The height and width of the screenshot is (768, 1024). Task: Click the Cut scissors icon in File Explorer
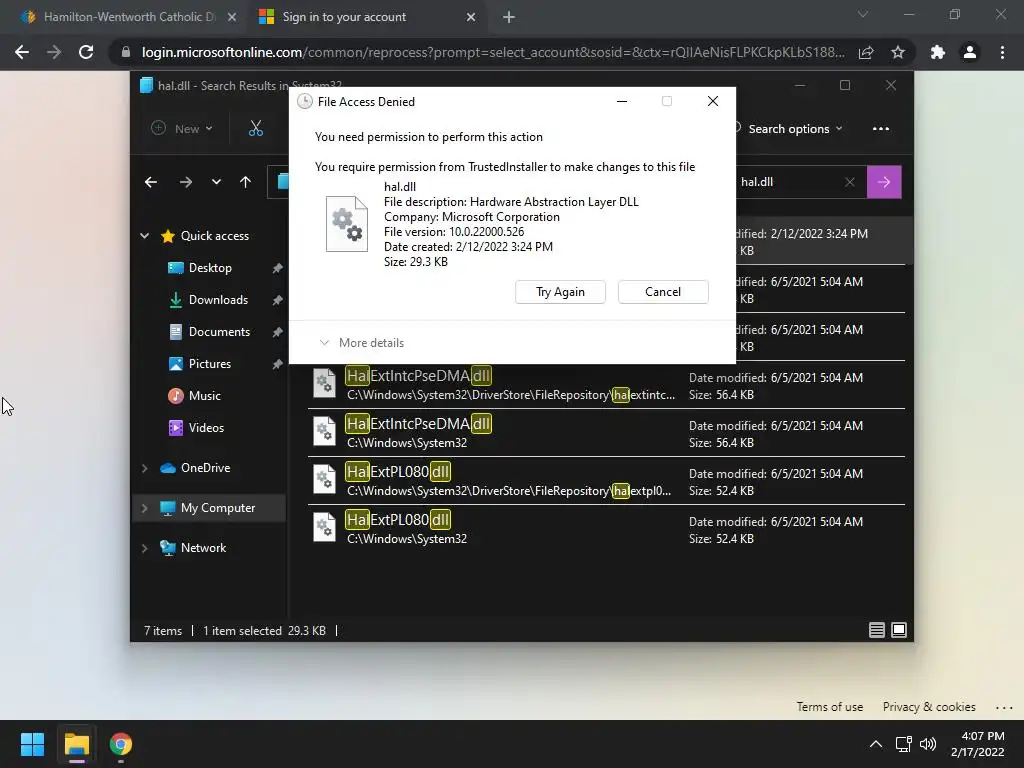click(255, 129)
